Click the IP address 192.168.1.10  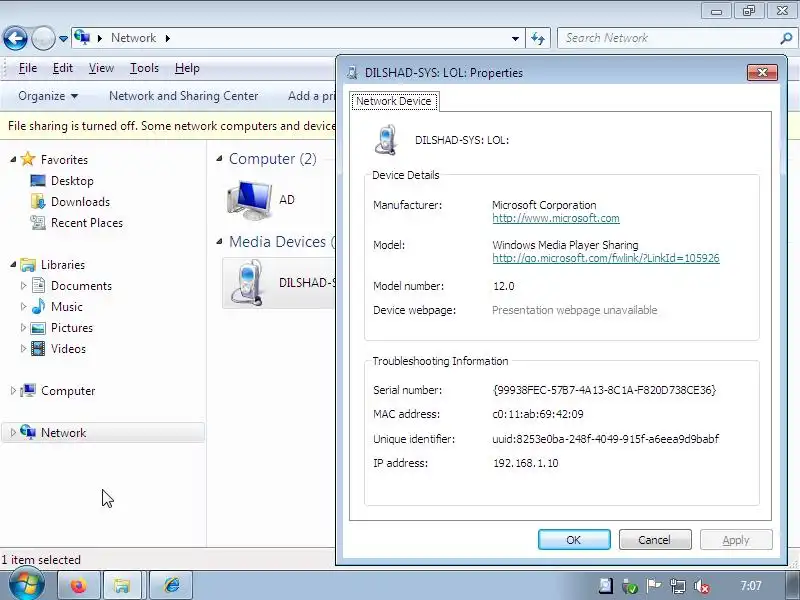tap(526, 463)
